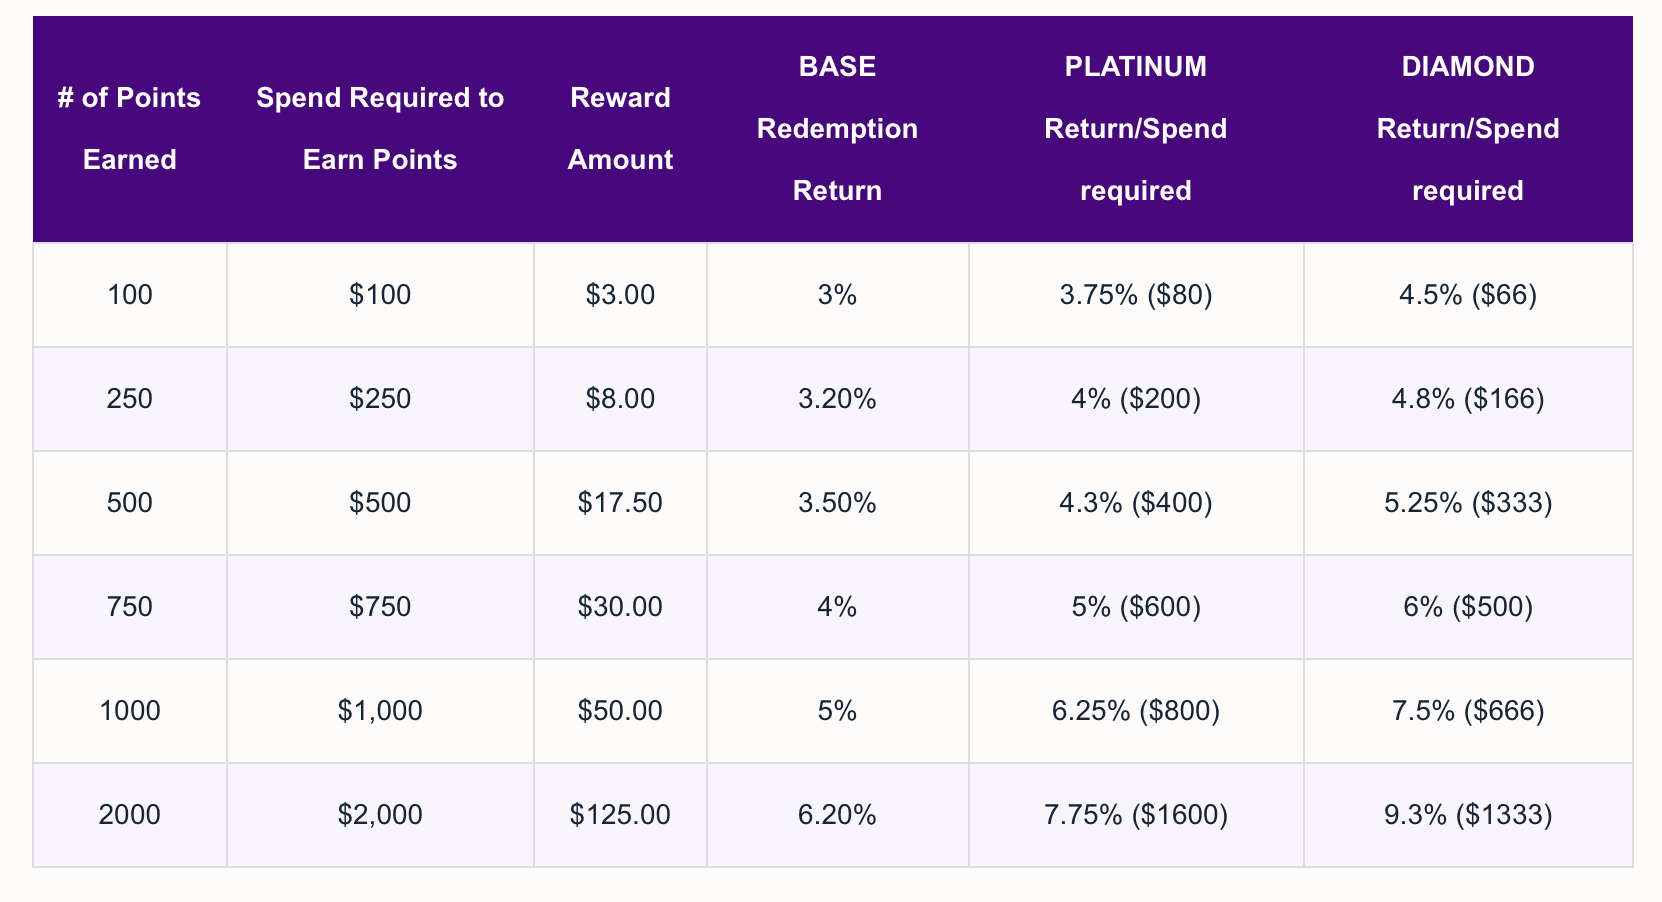Select the 'BASE Redemption Return' header
The width and height of the screenshot is (1662, 902).
click(837, 129)
